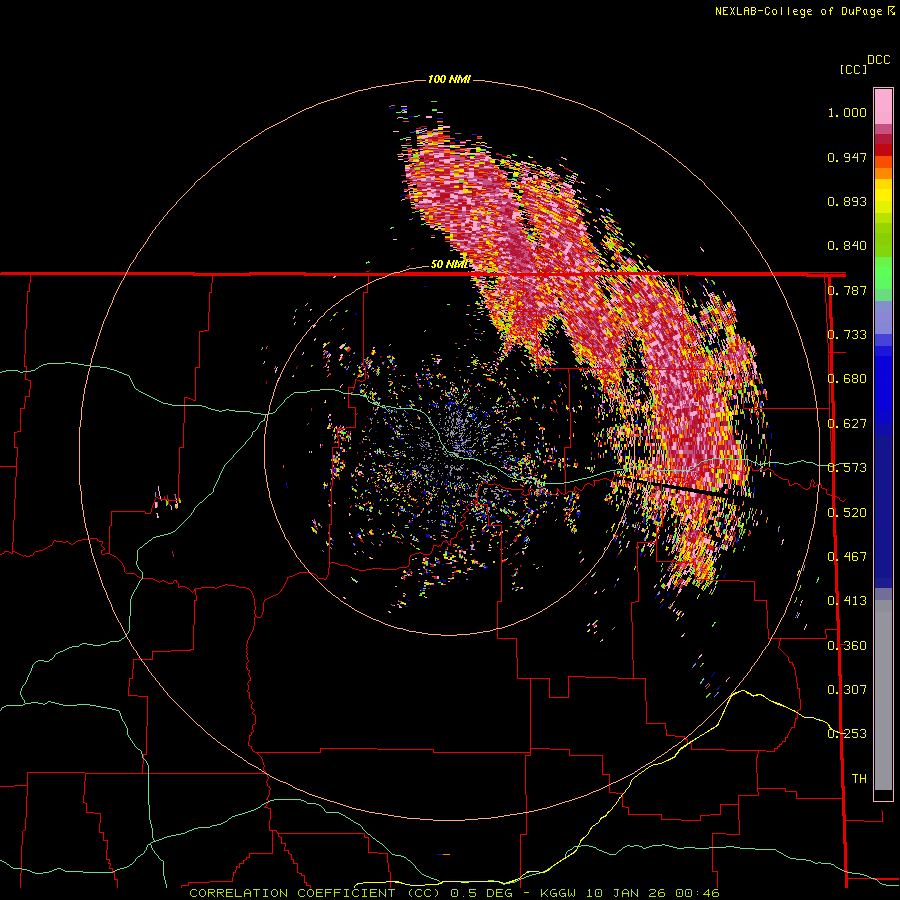Click the gray lower segment of the color bar

pyautogui.click(x=883, y=695)
